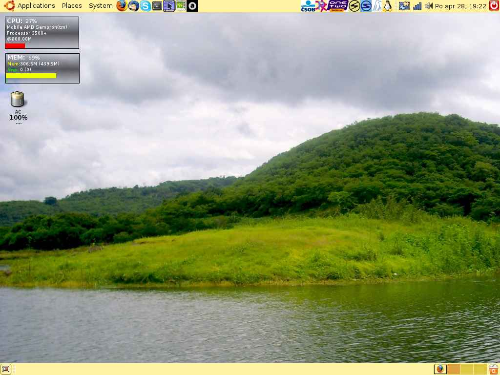
Task: Toggle show desktop button in bottom panel
Action: coord(6,369)
